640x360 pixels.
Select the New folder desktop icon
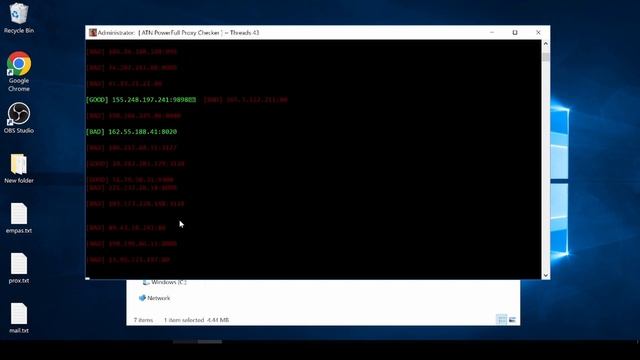coord(19,169)
